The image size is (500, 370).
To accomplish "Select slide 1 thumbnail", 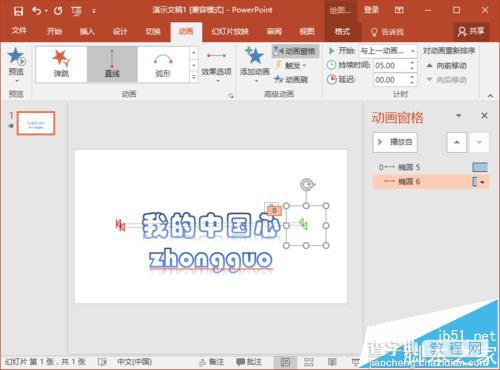I will [x=36, y=123].
